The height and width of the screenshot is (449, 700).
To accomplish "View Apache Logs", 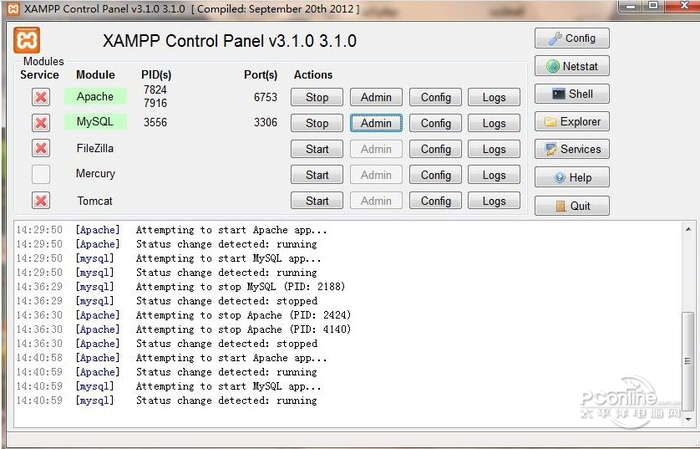I will (x=494, y=97).
